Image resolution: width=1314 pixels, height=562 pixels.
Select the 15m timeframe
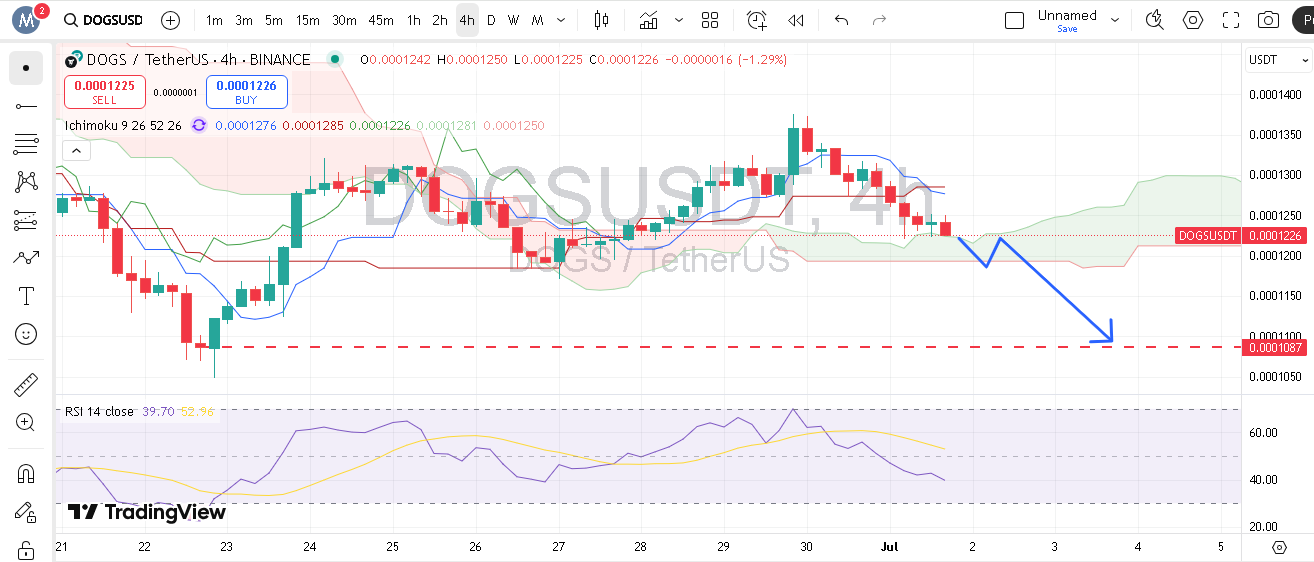[307, 20]
